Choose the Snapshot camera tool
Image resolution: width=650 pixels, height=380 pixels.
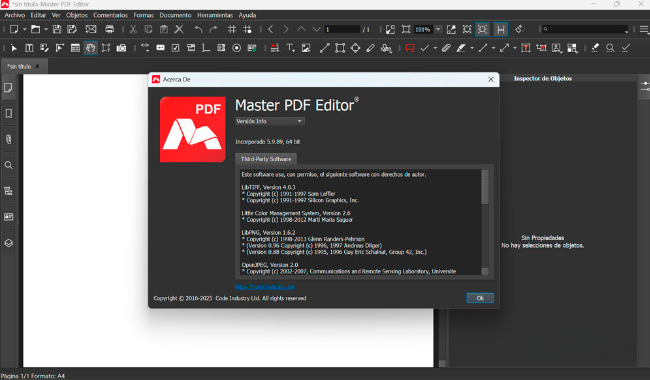121,48
